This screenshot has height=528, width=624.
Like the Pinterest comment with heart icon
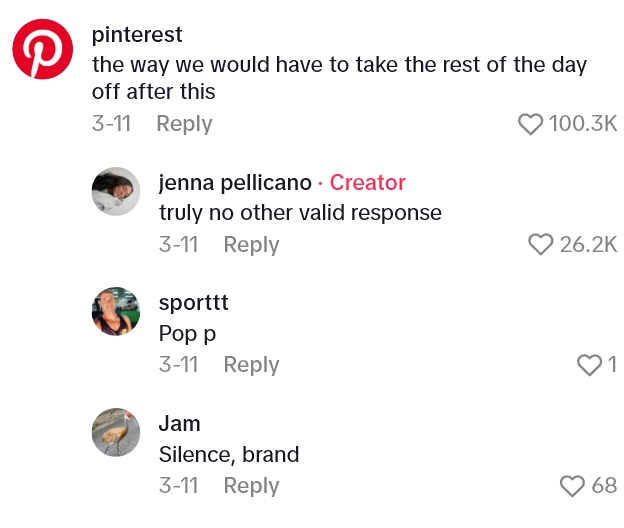click(x=530, y=124)
